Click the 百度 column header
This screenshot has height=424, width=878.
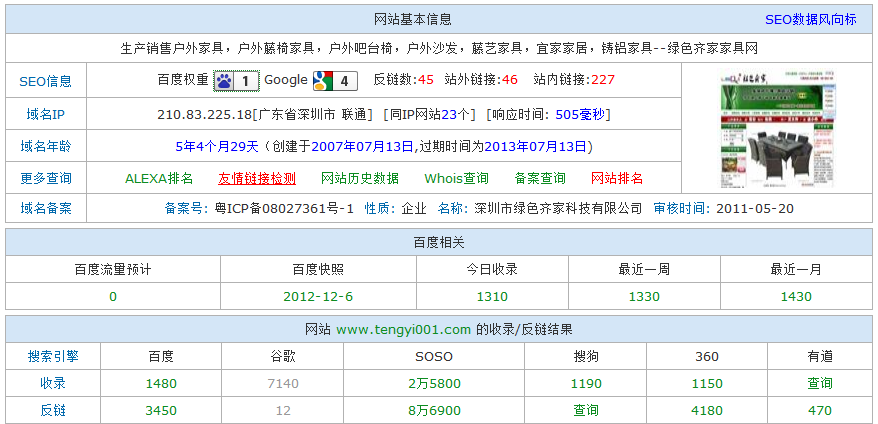(161, 356)
